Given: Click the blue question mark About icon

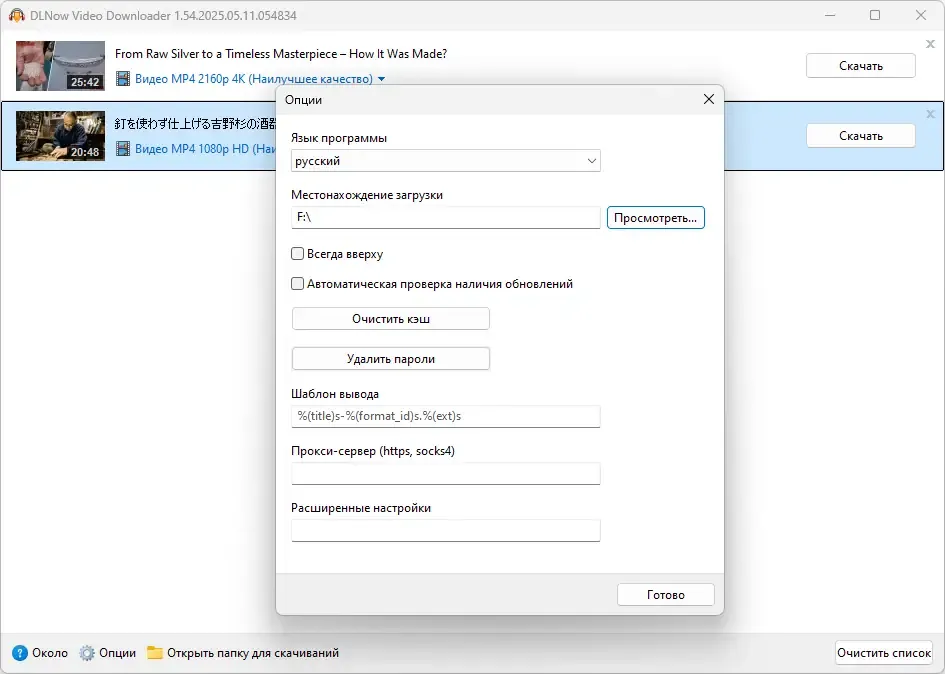Looking at the screenshot, I should [x=20, y=653].
